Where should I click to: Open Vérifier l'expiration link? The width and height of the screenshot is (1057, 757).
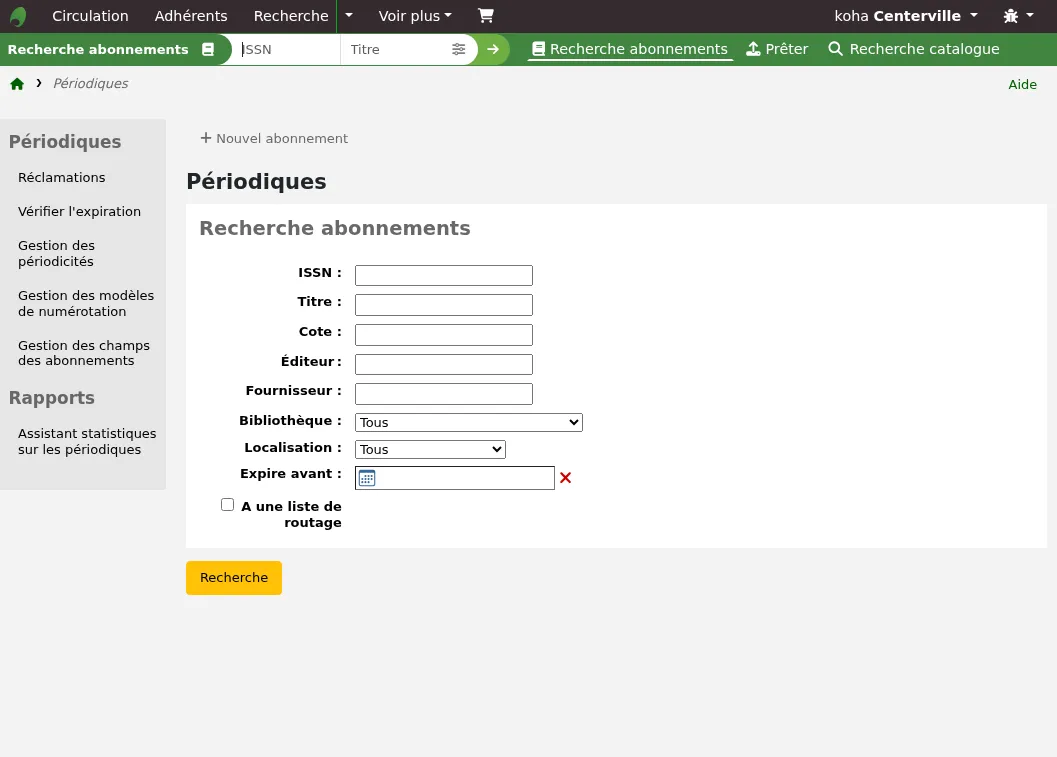(80, 211)
